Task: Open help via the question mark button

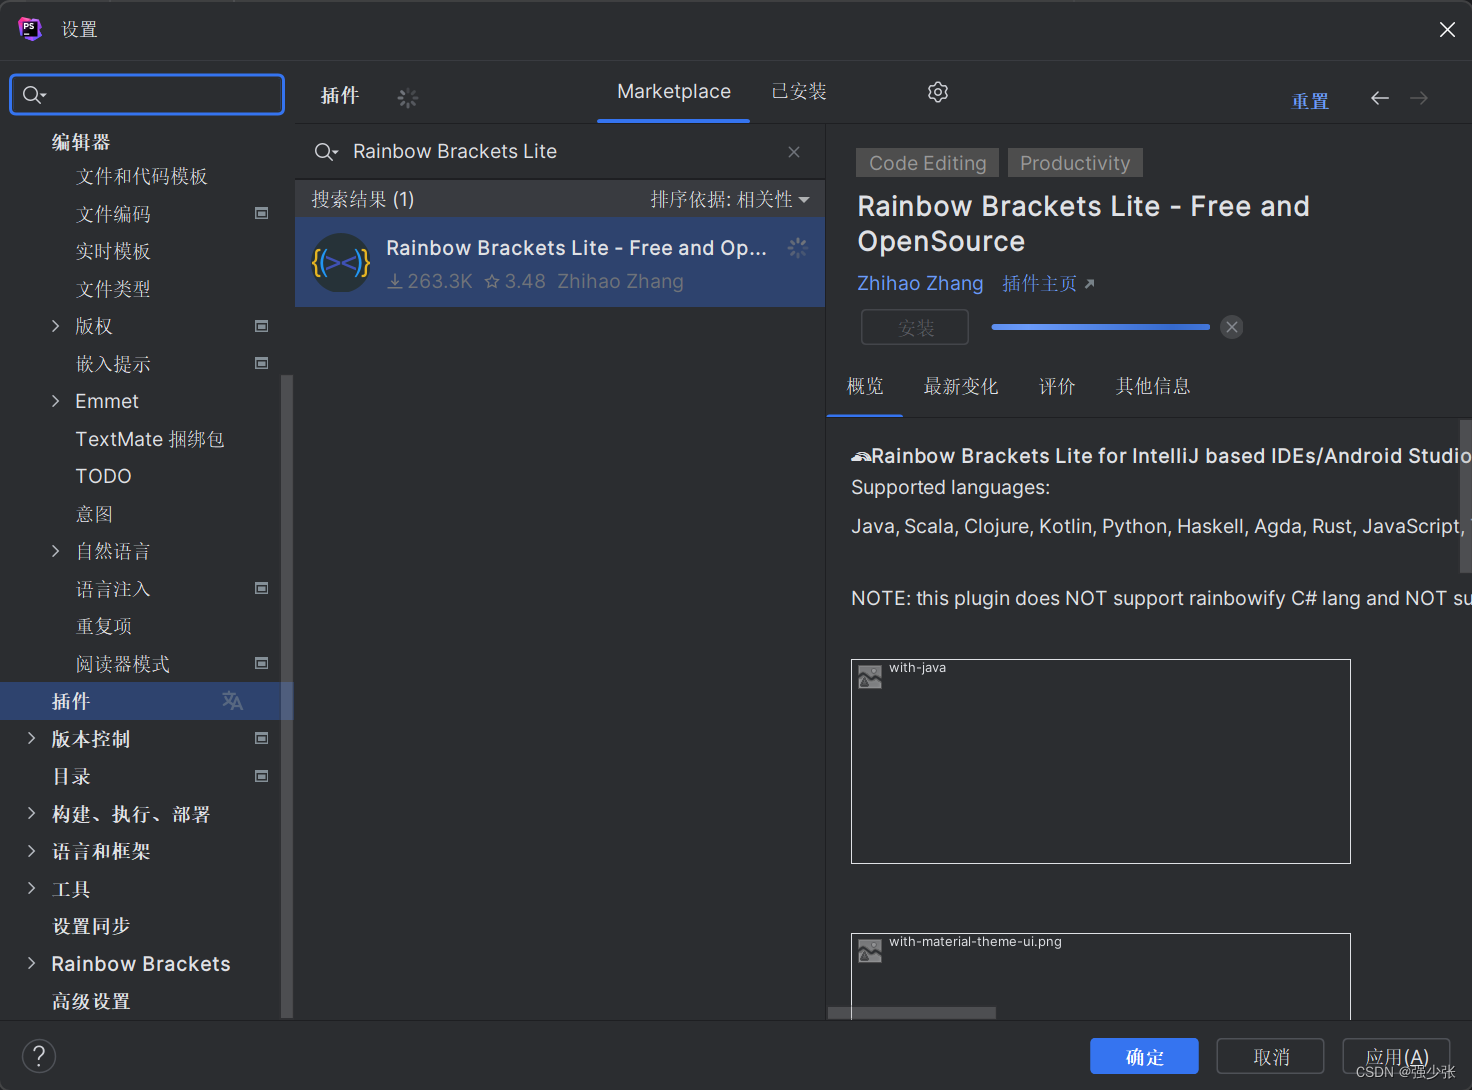Action: click(39, 1056)
